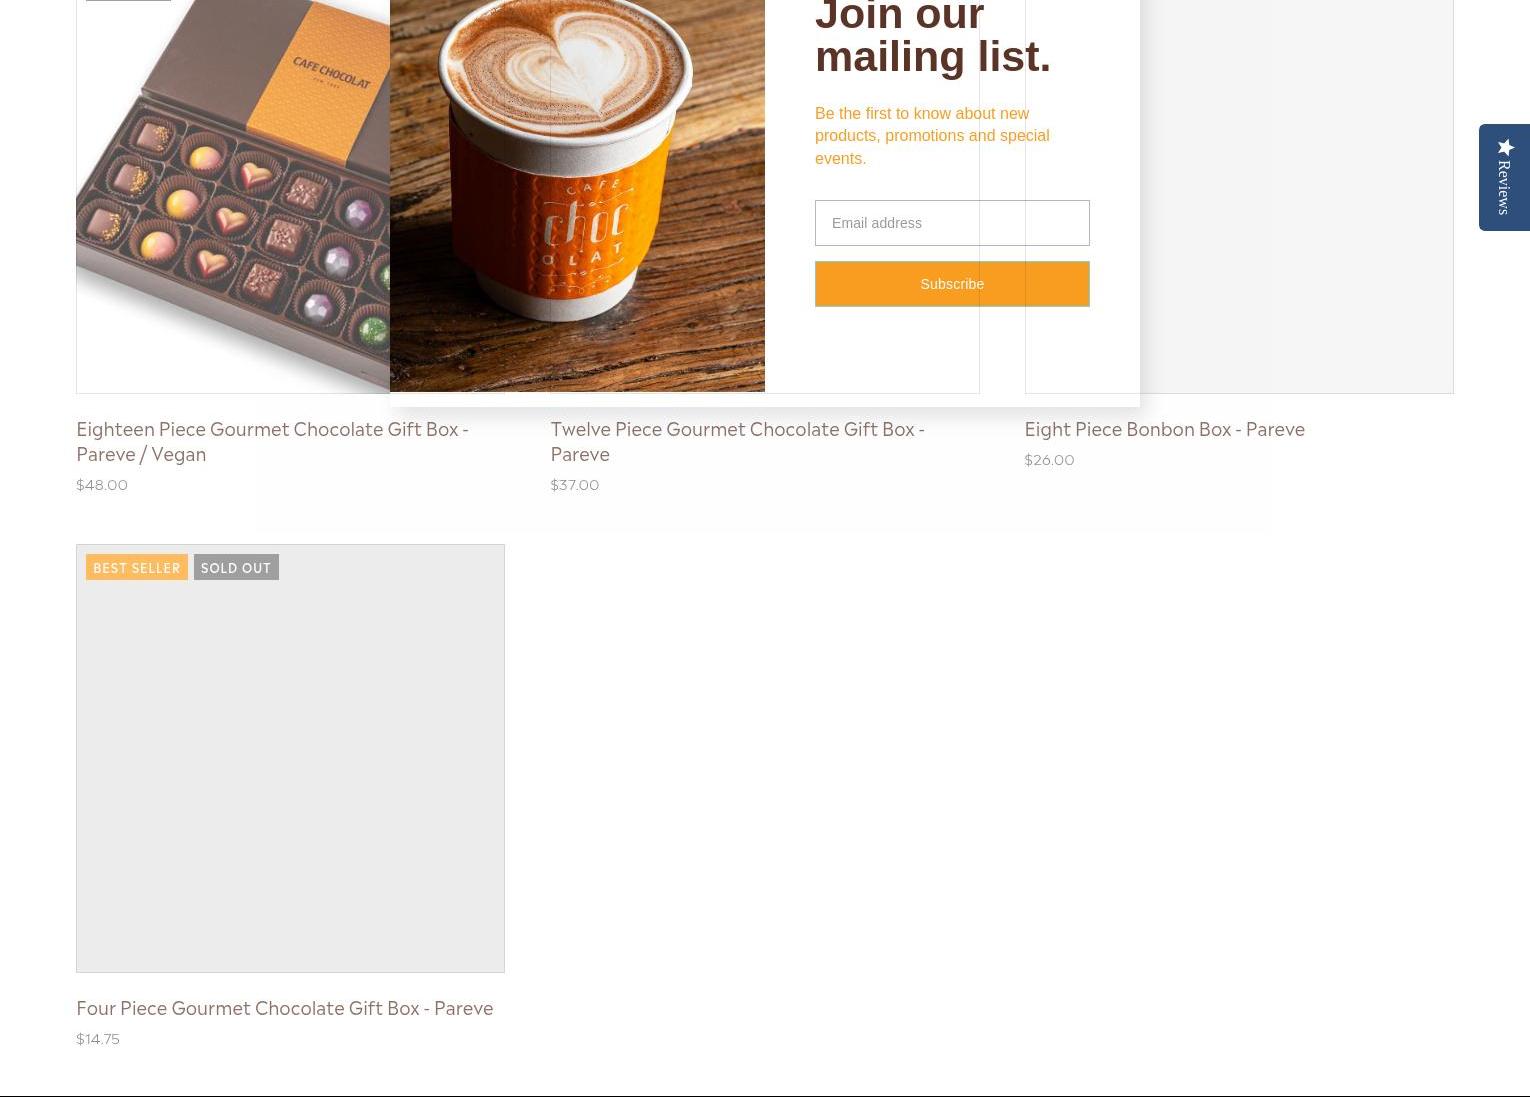Viewport: 1530px width, 1097px height.
Task: Click the latte coffee cup photo
Action: click(x=577, y=195)
